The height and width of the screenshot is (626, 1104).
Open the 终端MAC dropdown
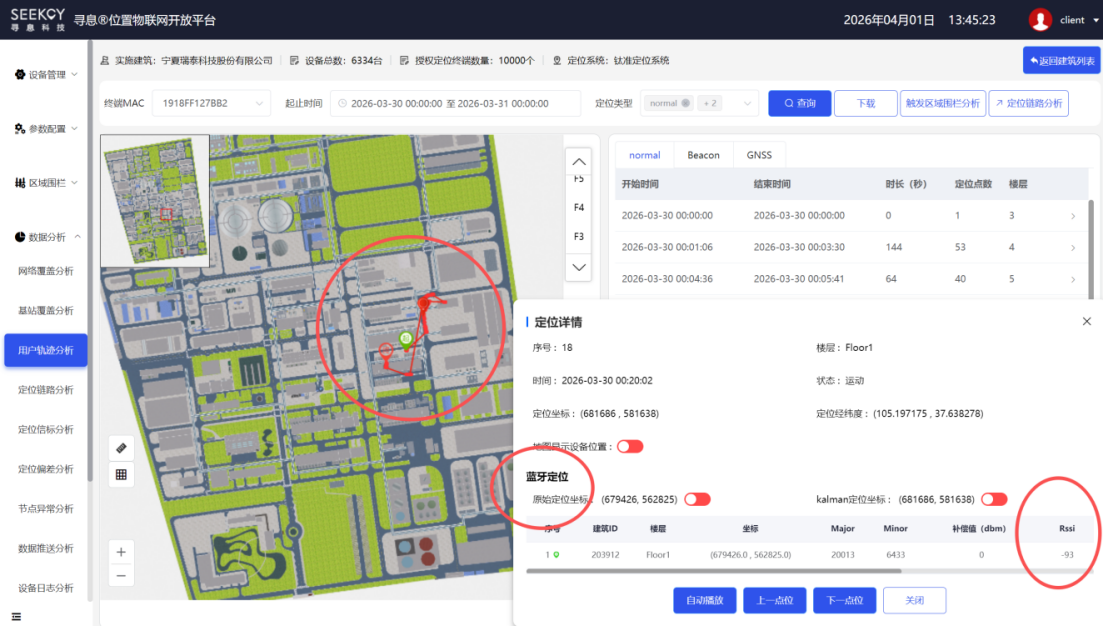[212, 104]
